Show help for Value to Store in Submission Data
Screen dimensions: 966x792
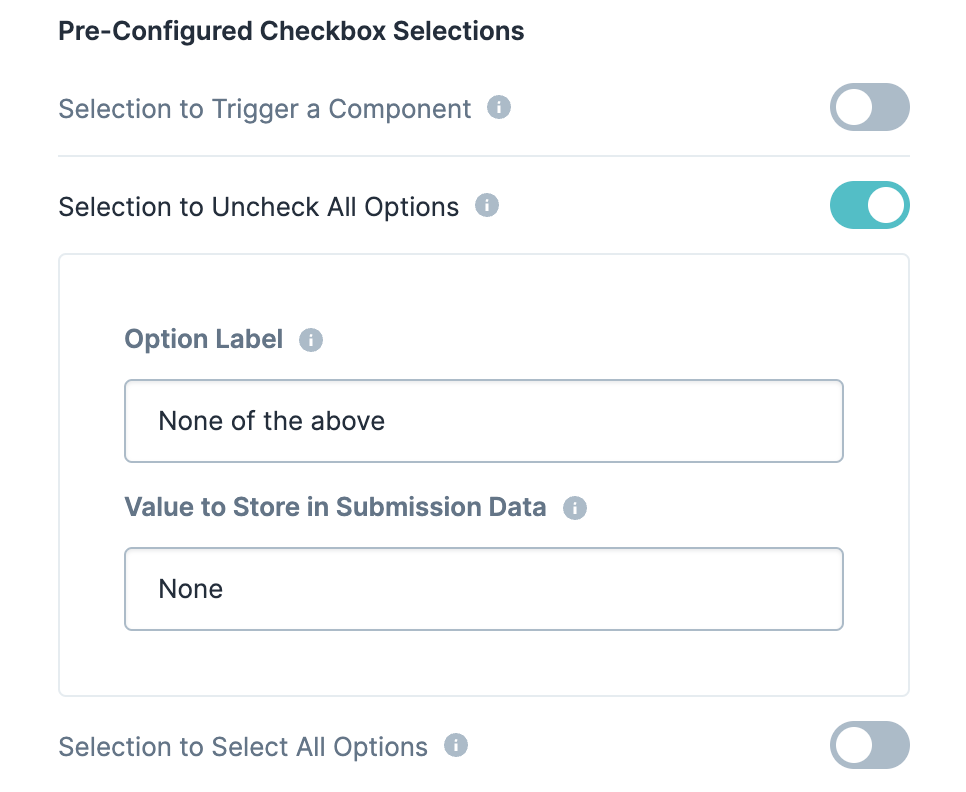(x=575, y=507)
